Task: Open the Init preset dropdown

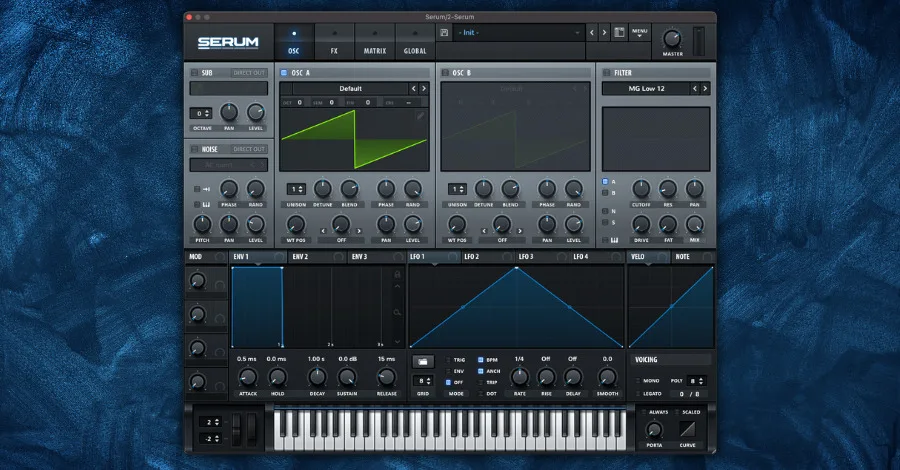Action: tap(519, 33)
